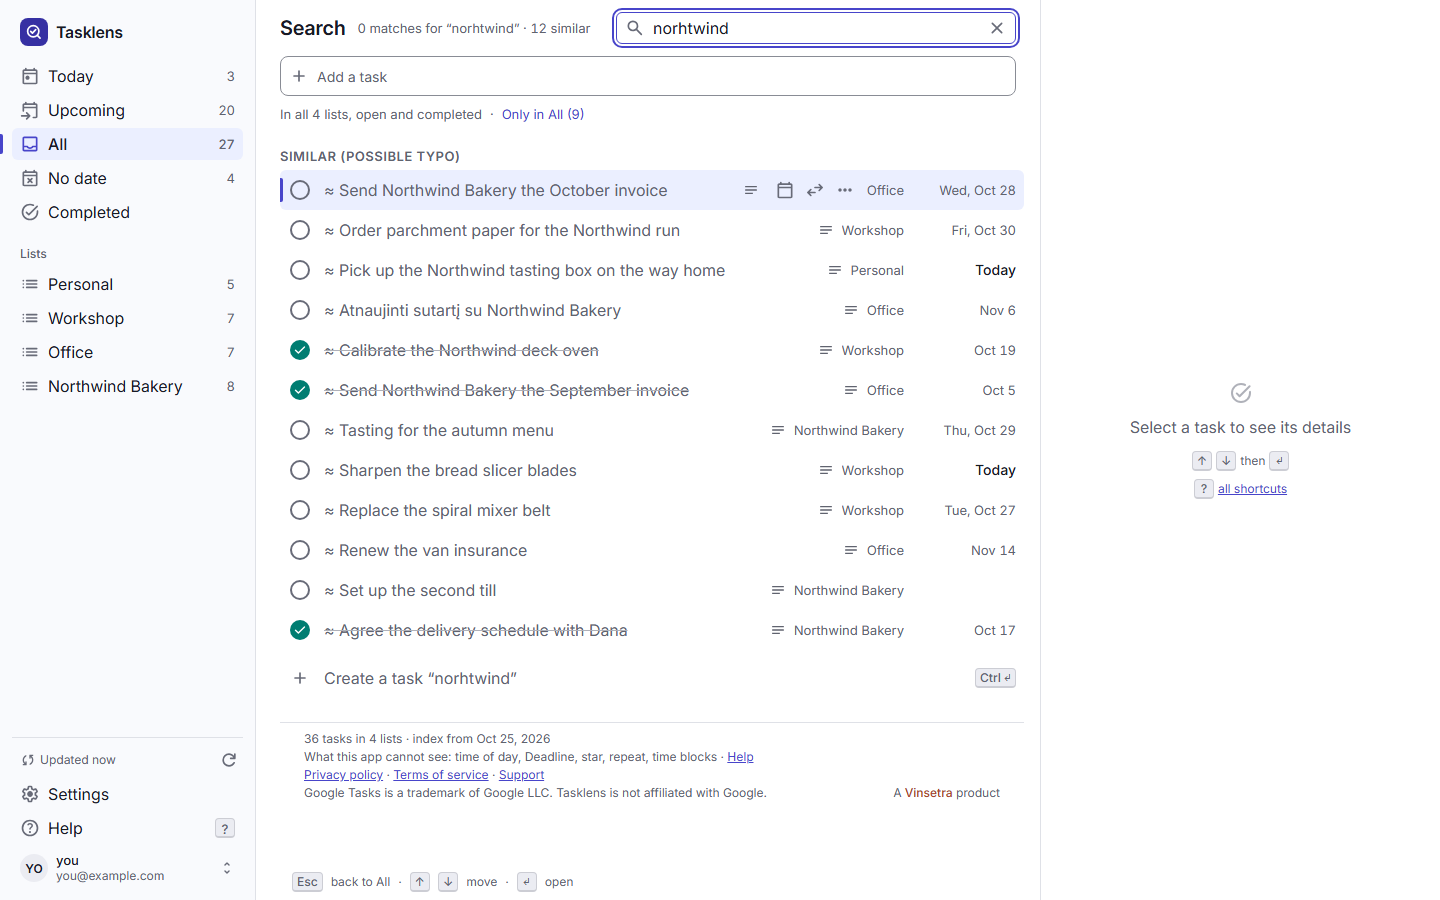Image resolution: width=1440 pixels, height=900 pixels.
Task: Click the plus icon beside Create a task
Action: 300,678
